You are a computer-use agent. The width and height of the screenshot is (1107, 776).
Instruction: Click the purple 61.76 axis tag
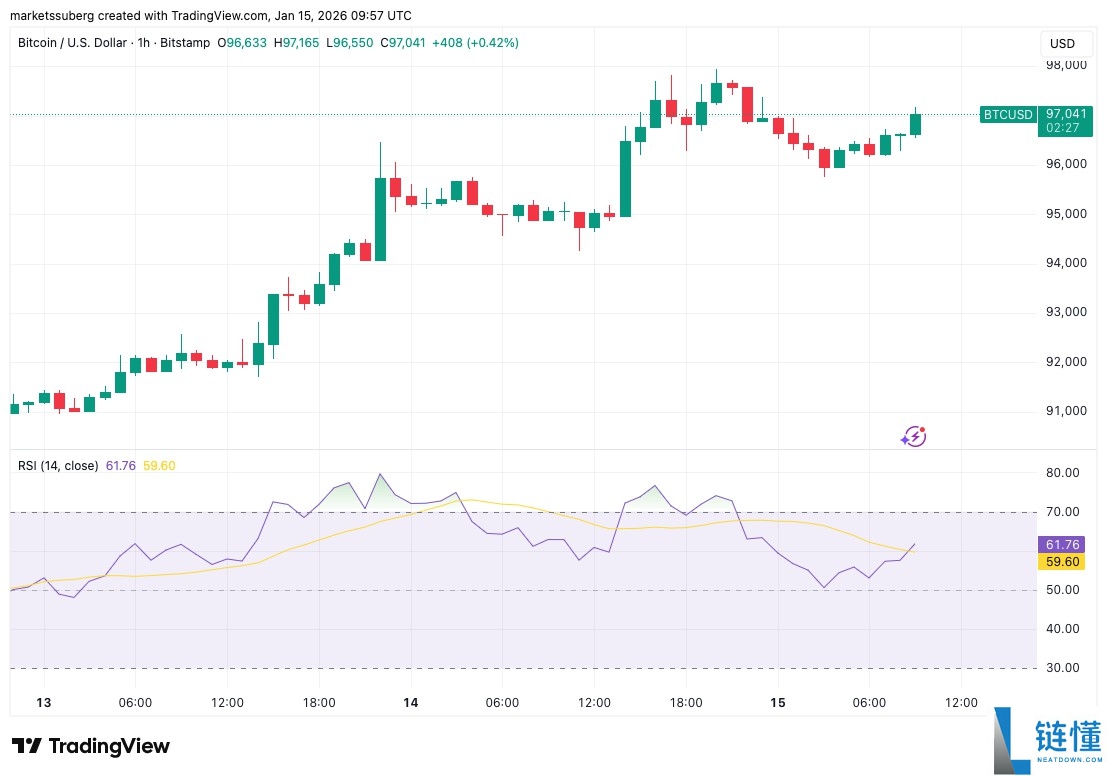(1060, 544)
